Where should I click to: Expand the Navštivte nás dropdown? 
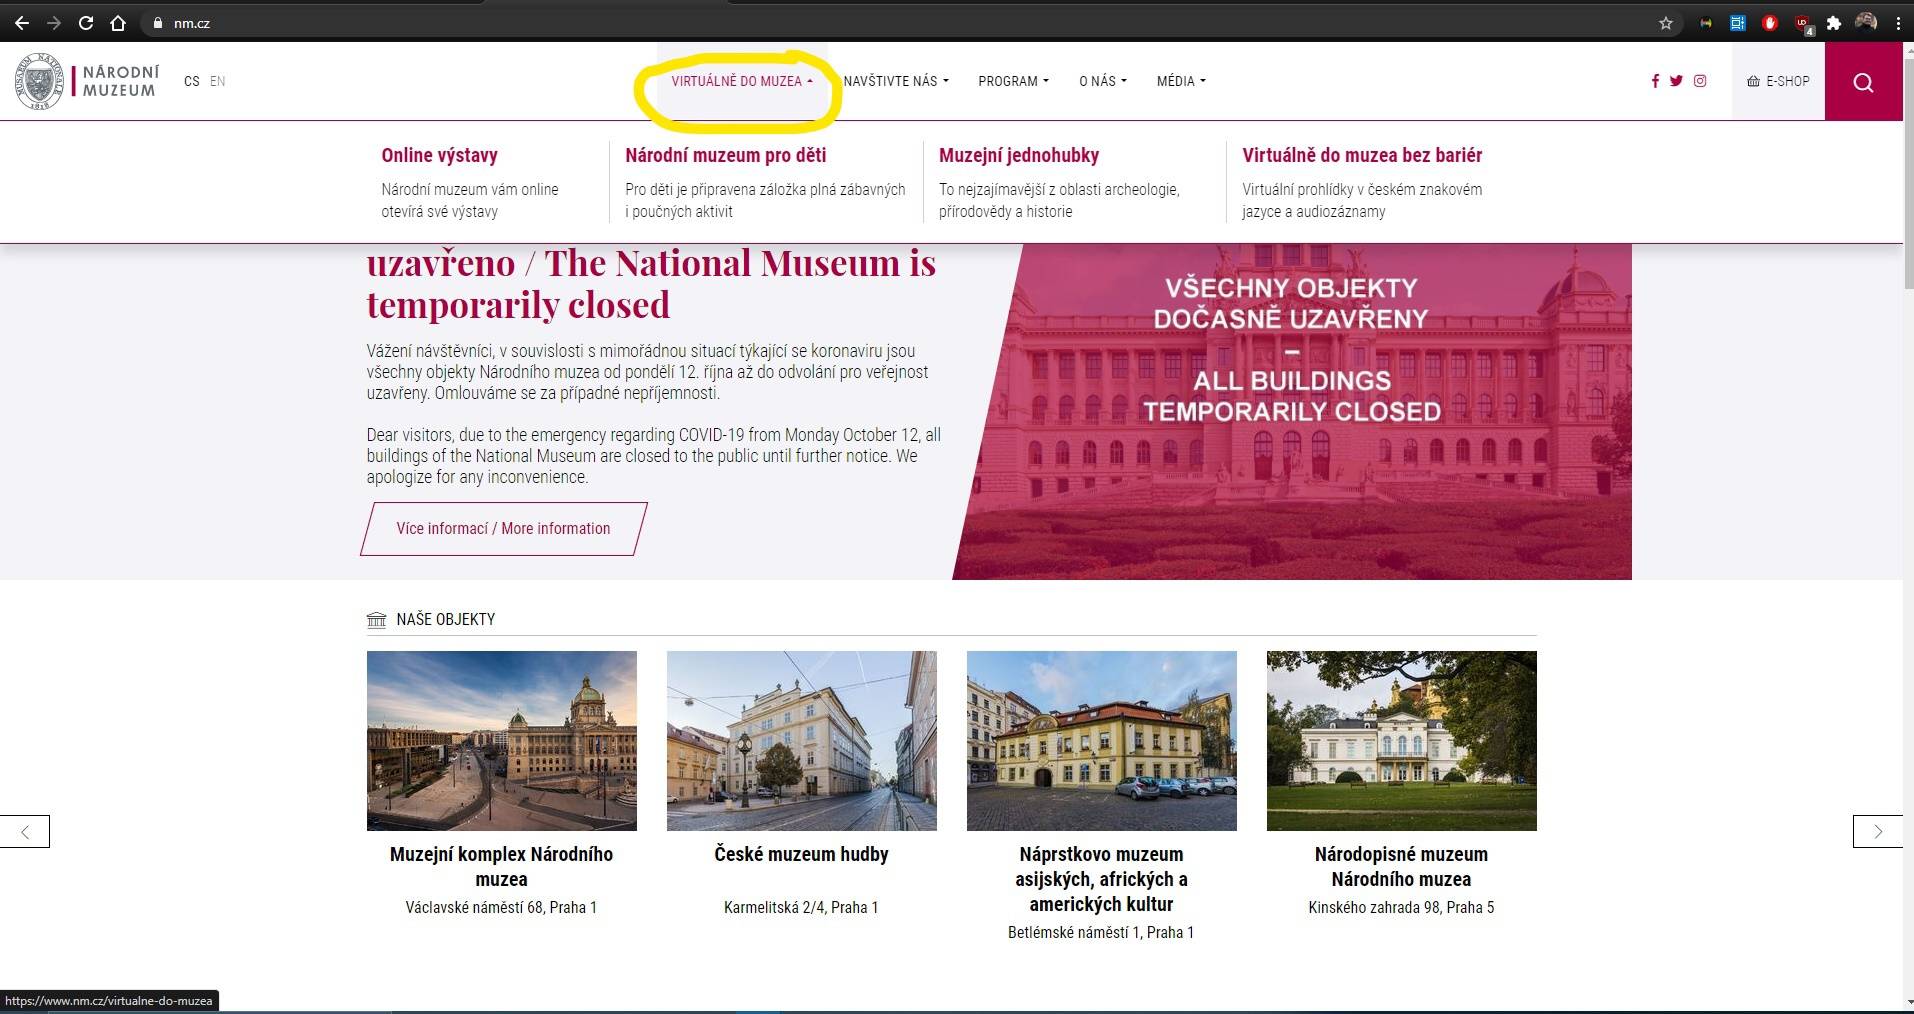(x=895, y=81)
